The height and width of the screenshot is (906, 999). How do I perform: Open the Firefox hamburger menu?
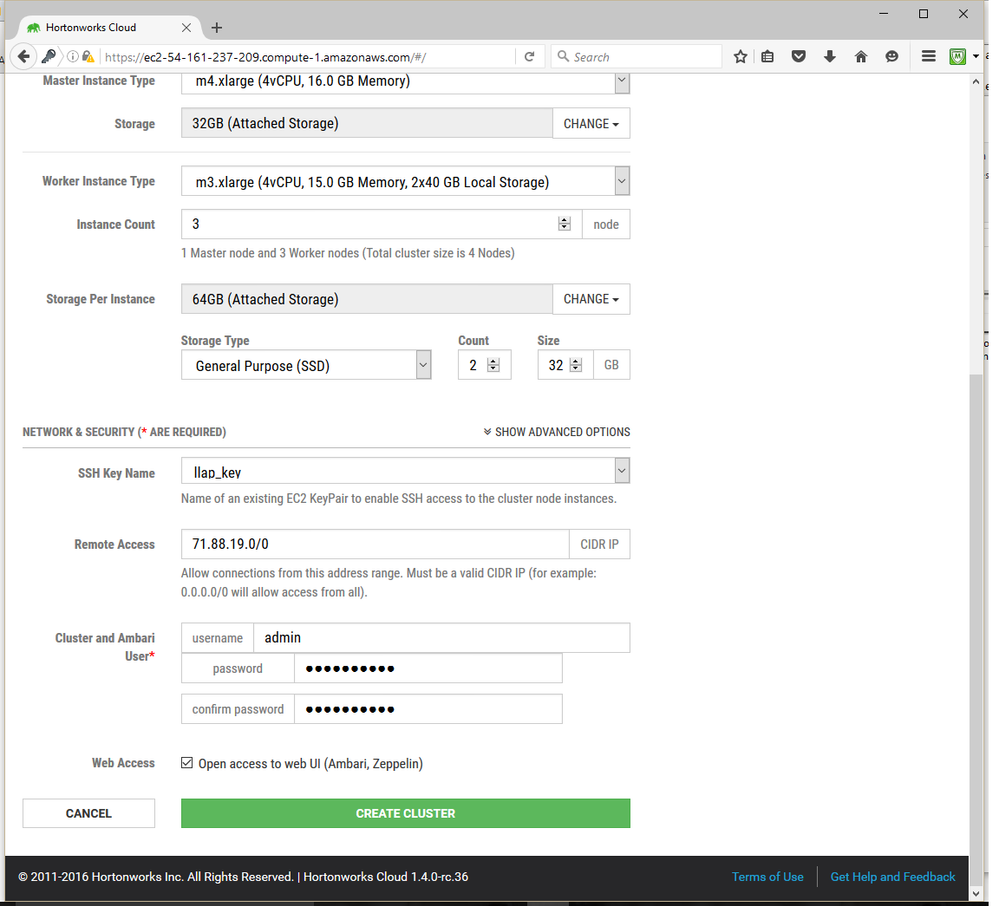[x=928, y=56]
